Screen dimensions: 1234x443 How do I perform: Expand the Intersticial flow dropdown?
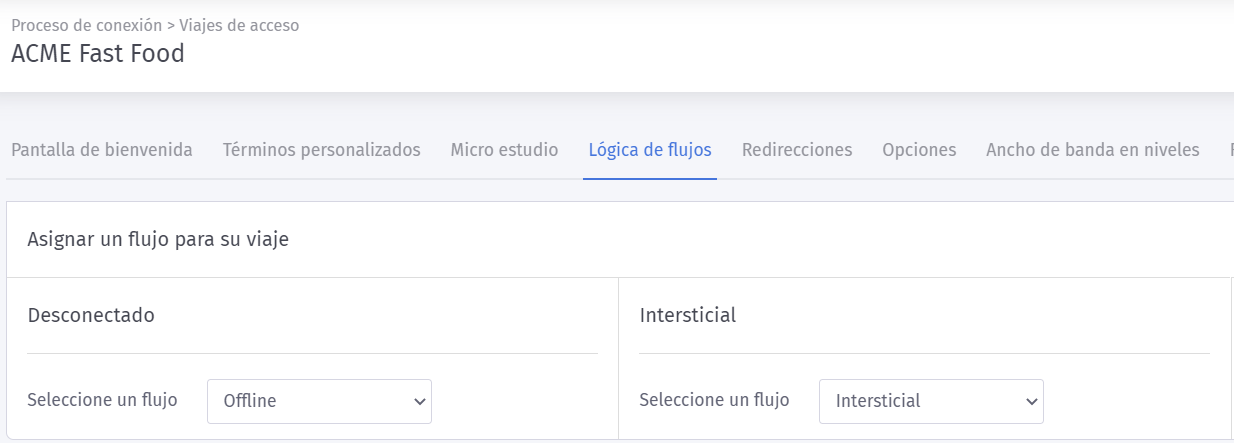pyautogui.click(x=931, y=401)
